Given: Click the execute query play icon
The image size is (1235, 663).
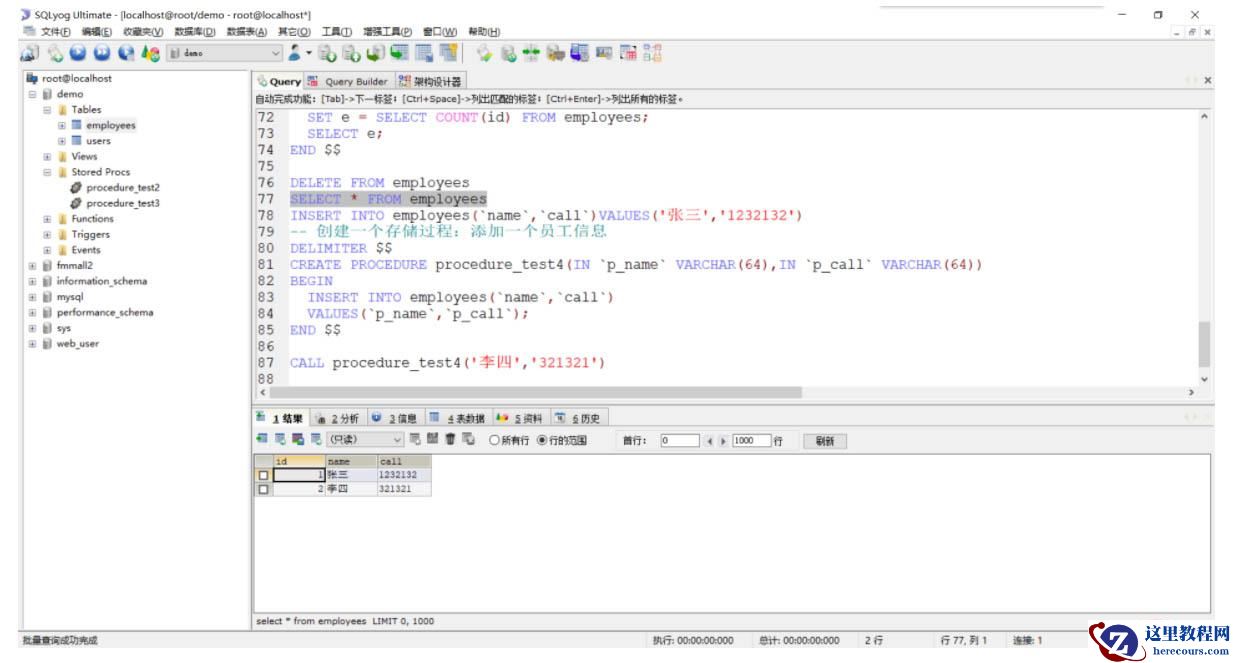Looking at the screenshot, I should pos(78,53).
